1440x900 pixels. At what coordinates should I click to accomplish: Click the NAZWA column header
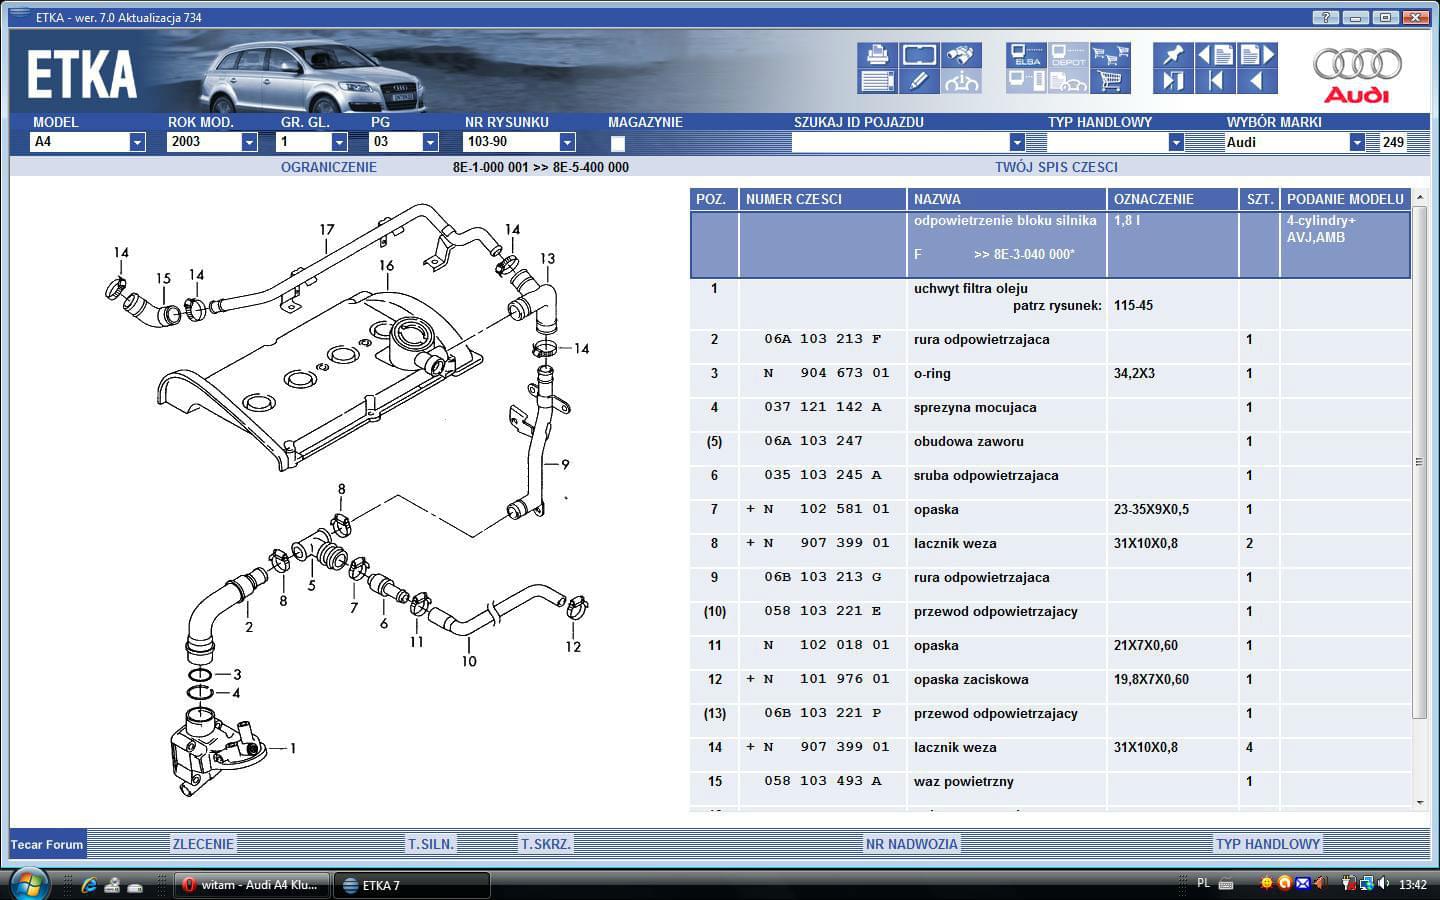[x=1007, y=199]
